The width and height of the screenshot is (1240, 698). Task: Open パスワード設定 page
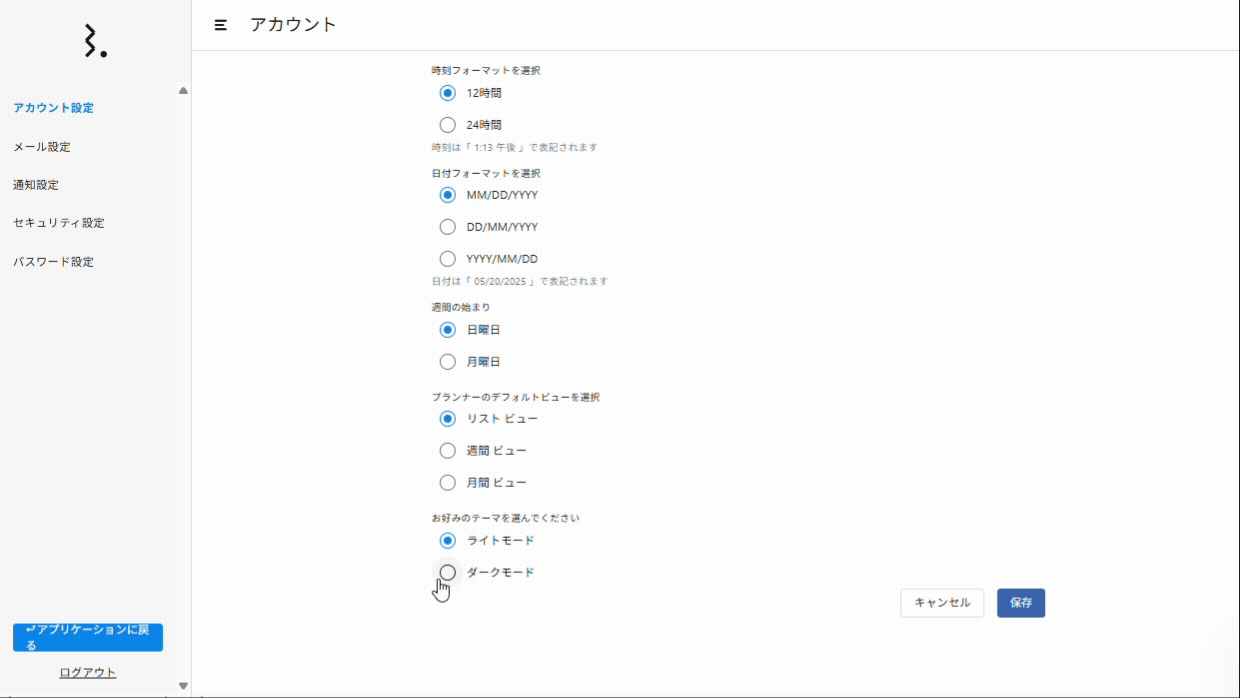[x=53, y=262]
